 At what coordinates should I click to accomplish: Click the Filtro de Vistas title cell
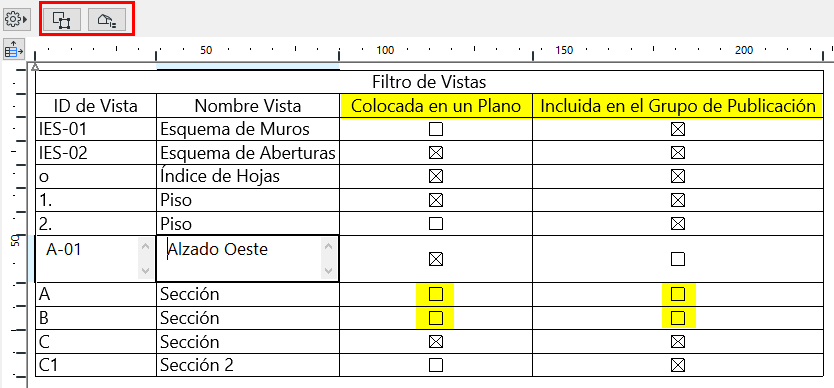click(429, 82)
